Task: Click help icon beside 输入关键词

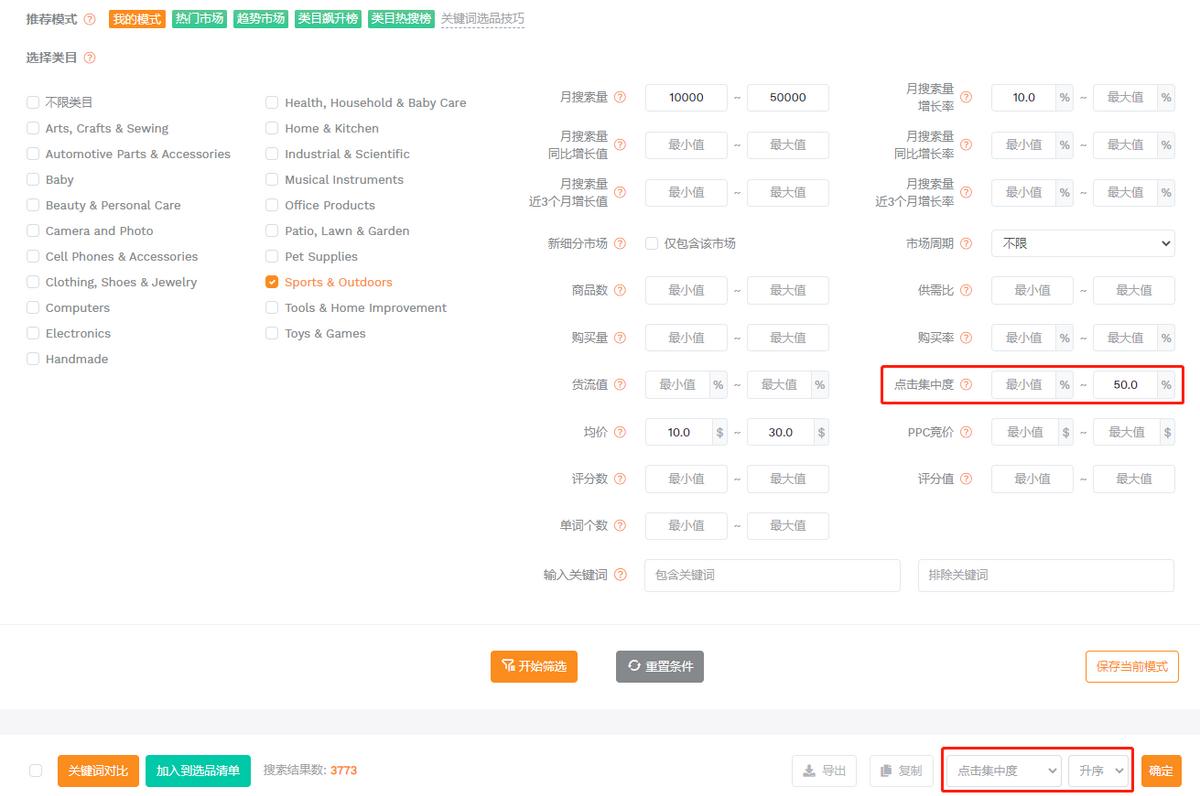Action: [x=620, y=575]
